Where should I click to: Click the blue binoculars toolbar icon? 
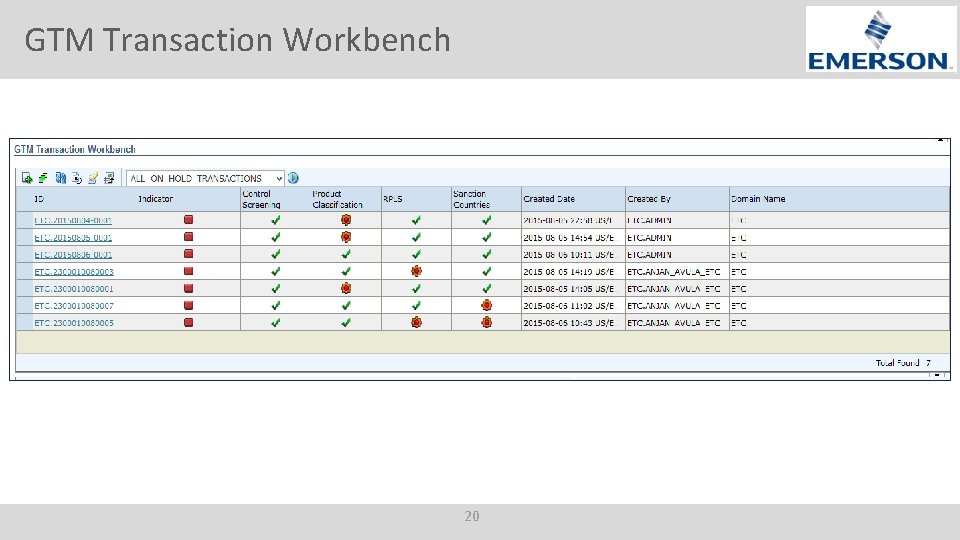pos(60,178)
